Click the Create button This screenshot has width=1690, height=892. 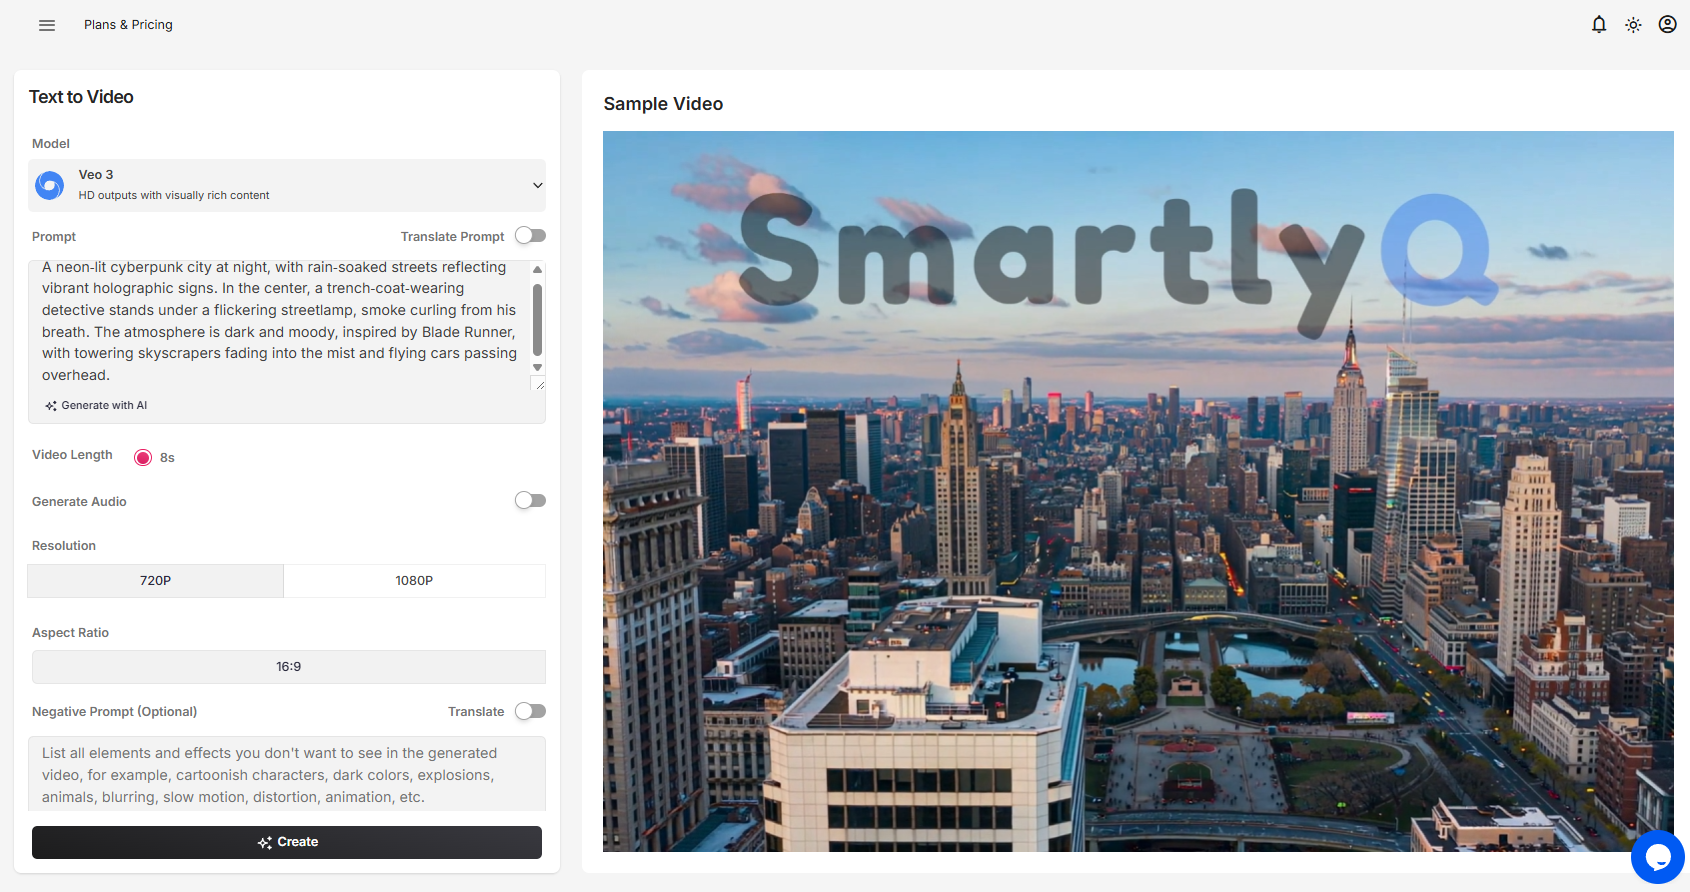point(287,842)
